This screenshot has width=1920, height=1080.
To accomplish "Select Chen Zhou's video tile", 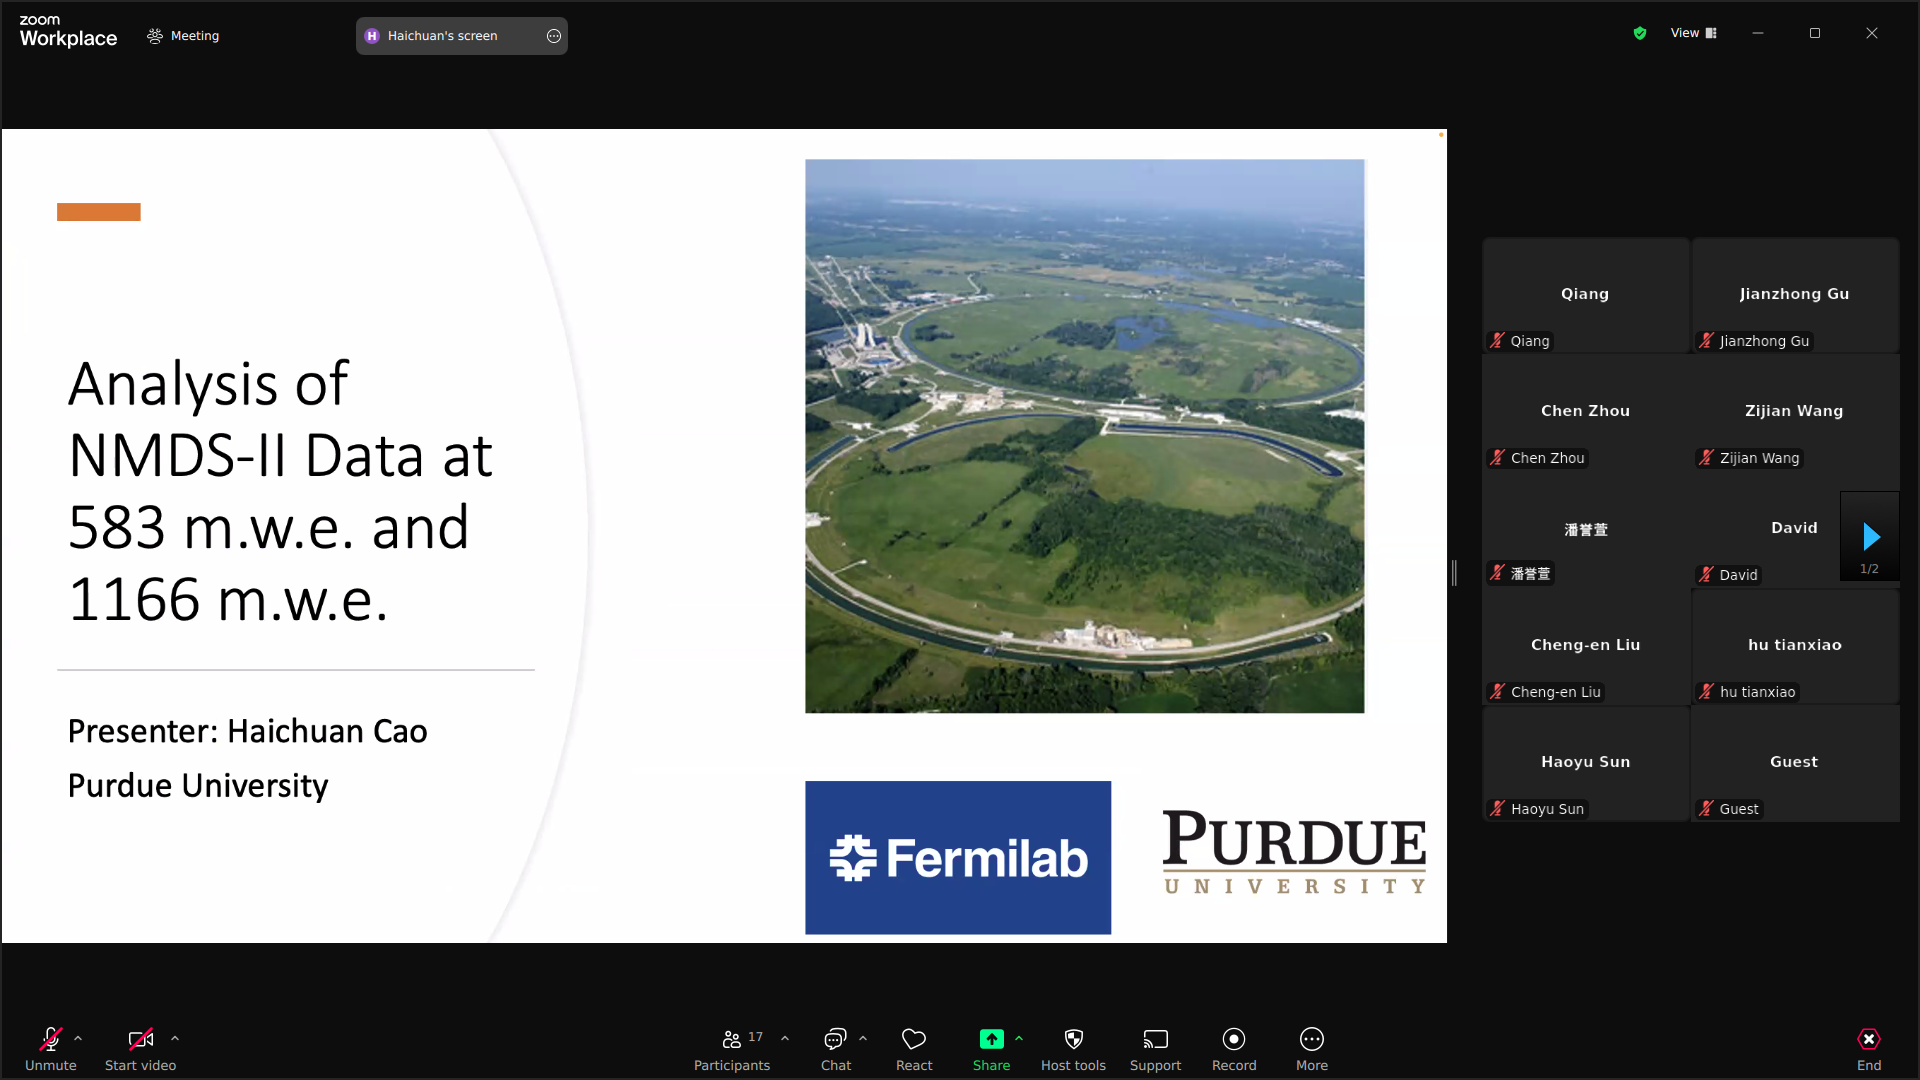I will coord(1585,412).
